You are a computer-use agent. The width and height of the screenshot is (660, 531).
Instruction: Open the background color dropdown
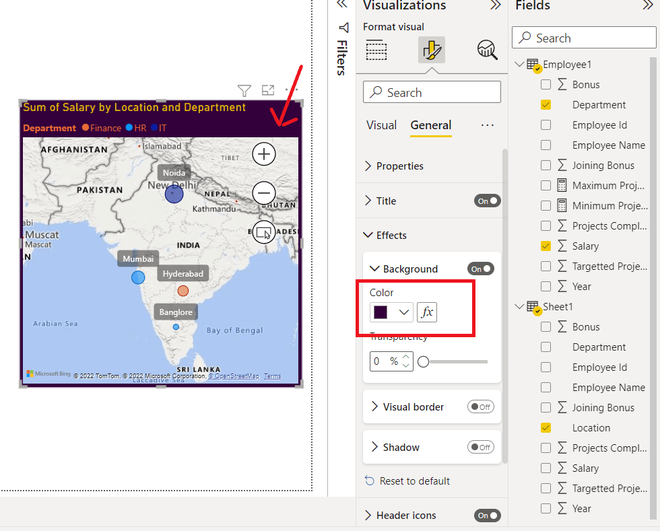[x=391, y=312]
